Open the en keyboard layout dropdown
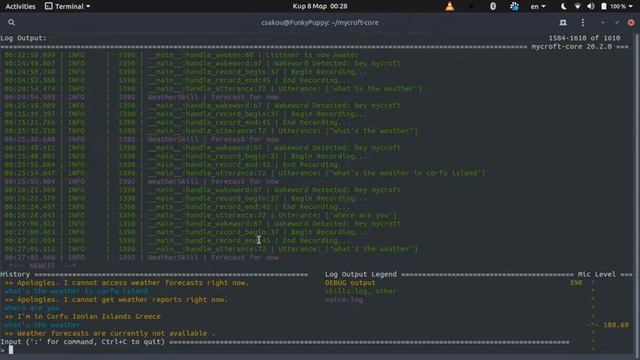 (538, 6)
